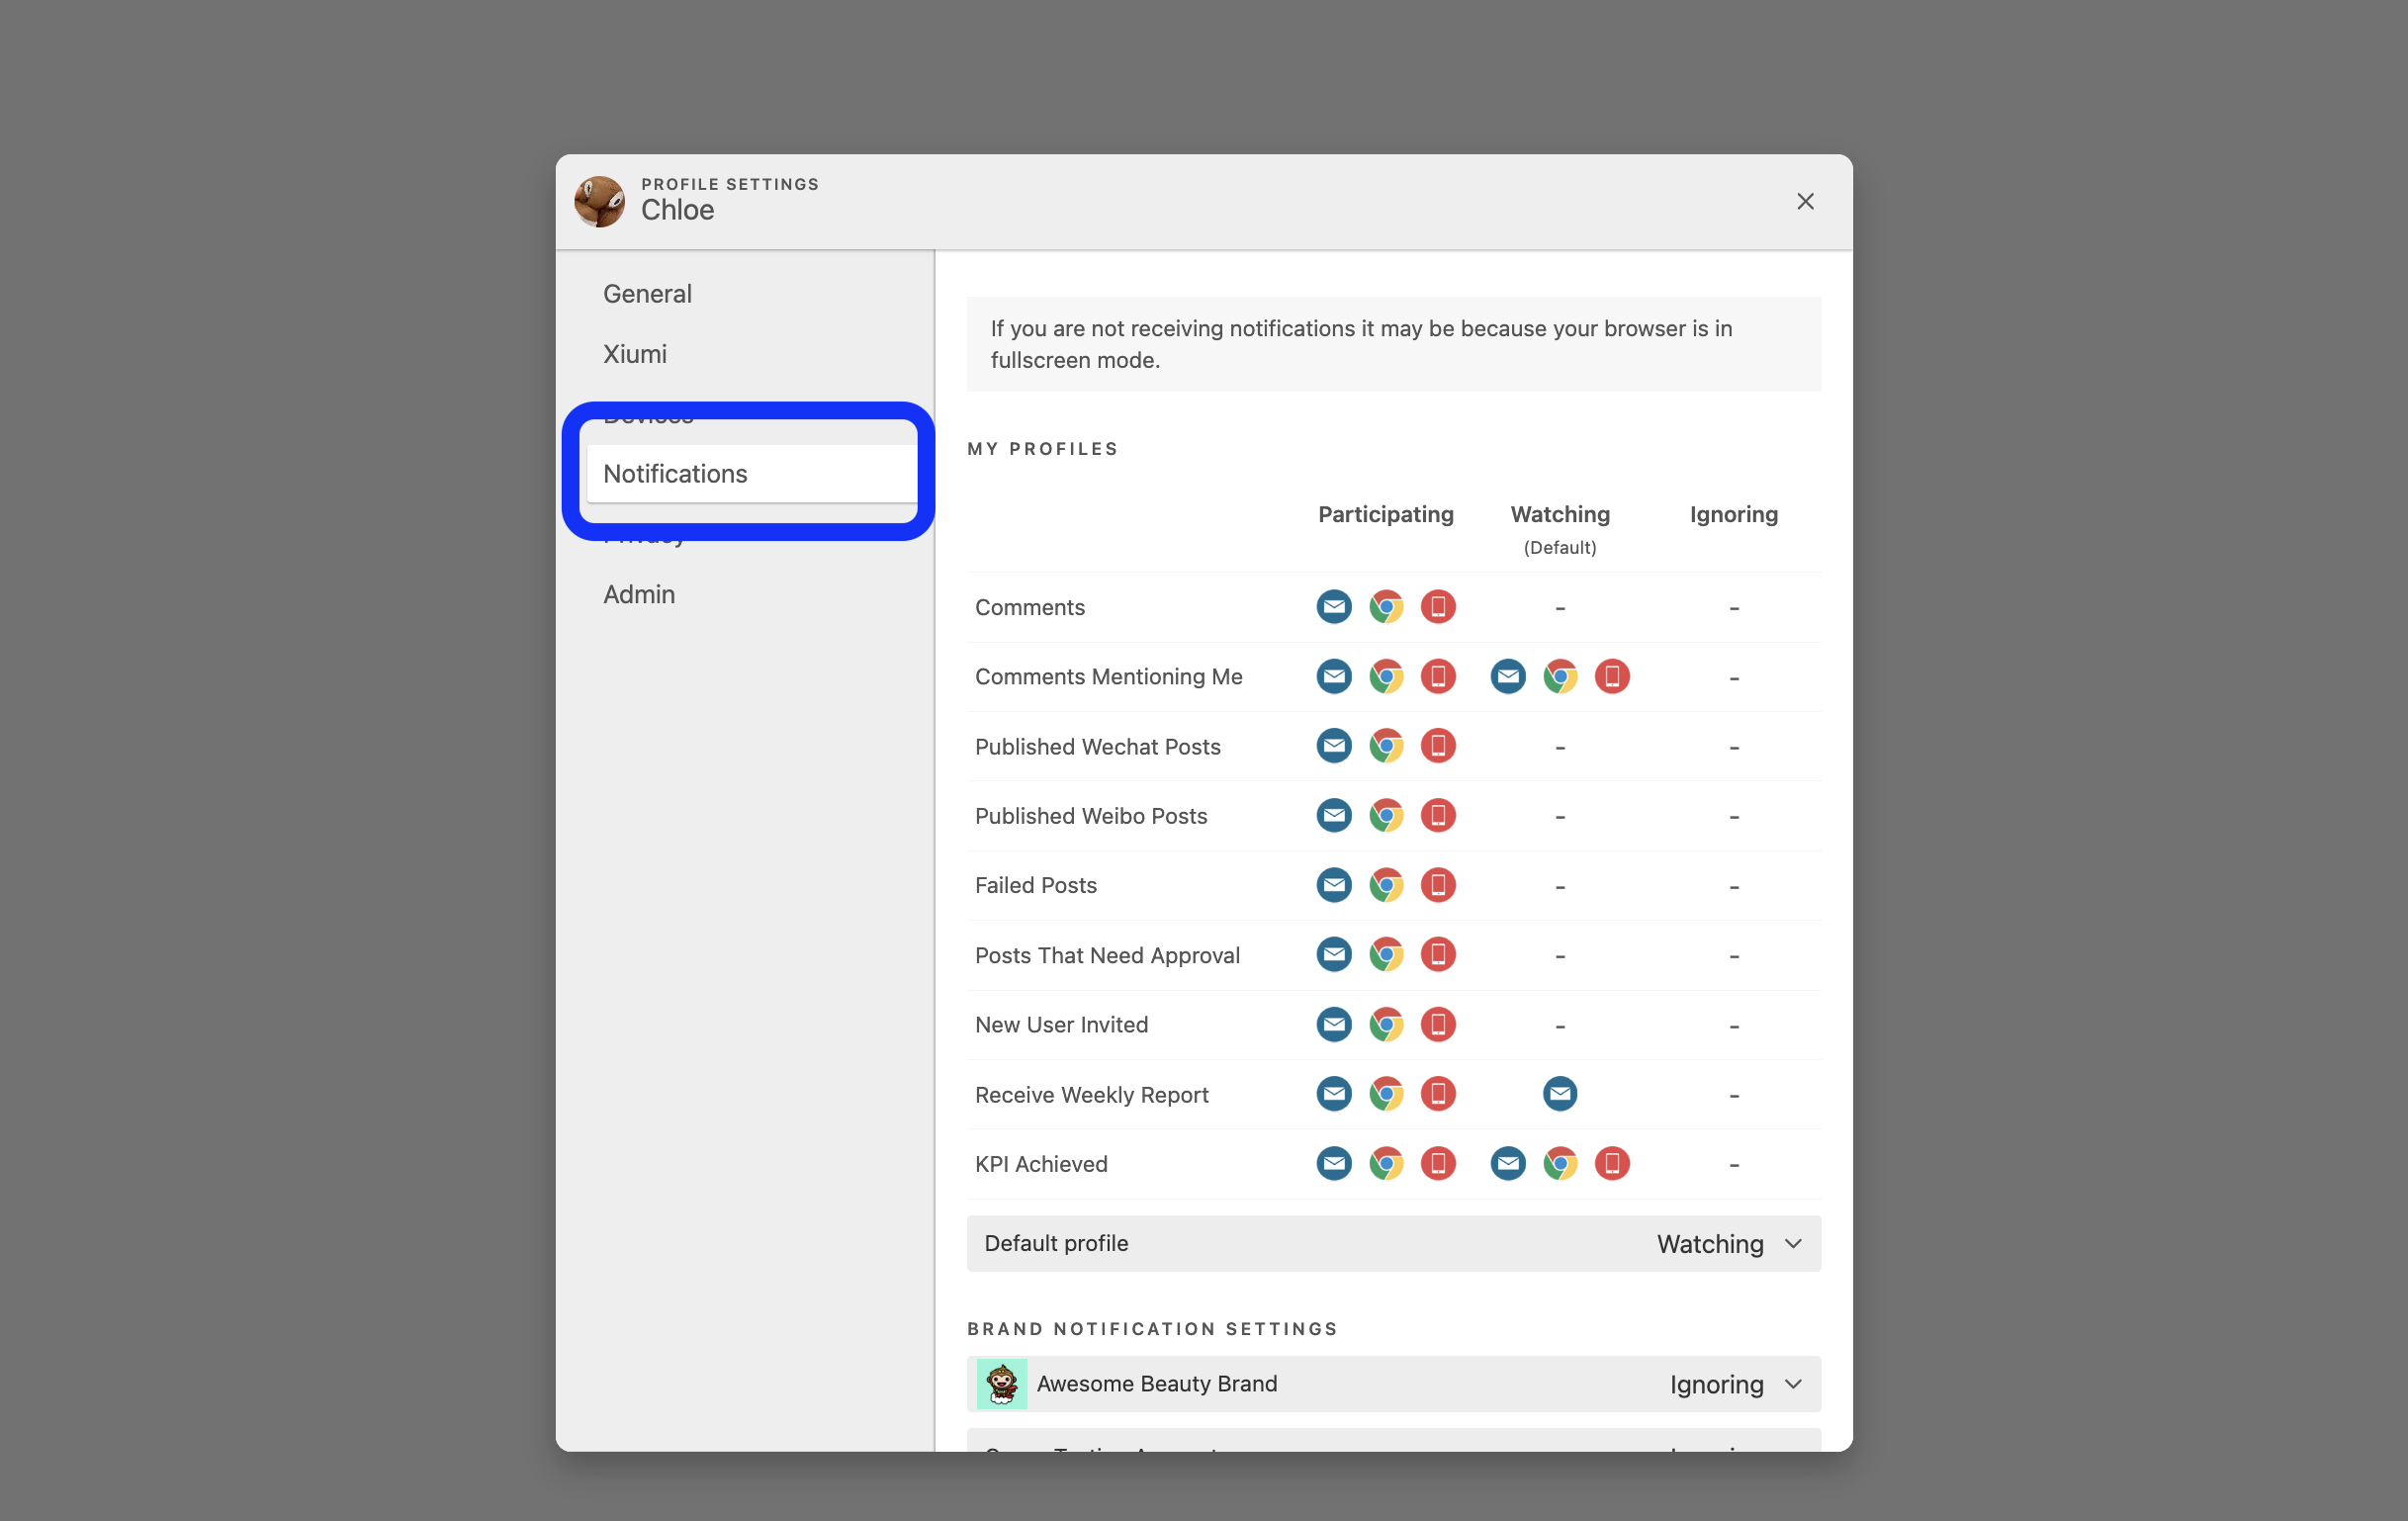Click the Failed Posts row label
2408x1521 pixels.
(x=1036, y=886)
